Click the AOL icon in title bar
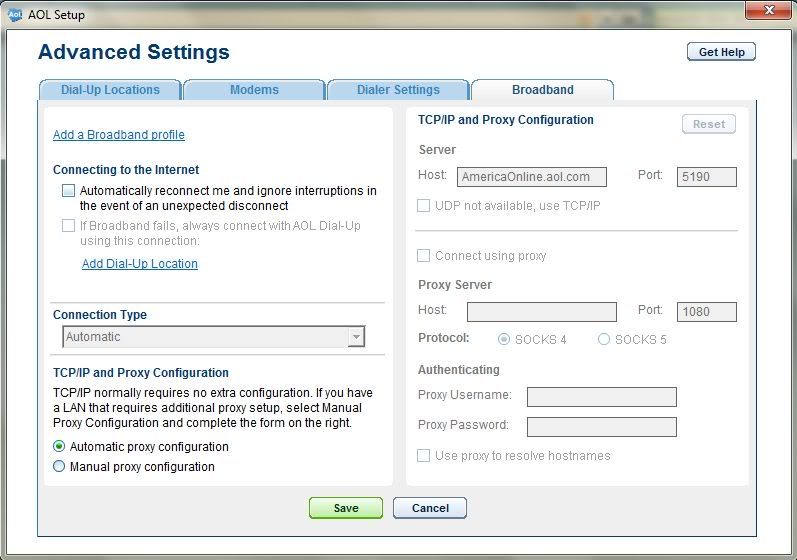This screenshot has height=560, width=797. point(15,14)
